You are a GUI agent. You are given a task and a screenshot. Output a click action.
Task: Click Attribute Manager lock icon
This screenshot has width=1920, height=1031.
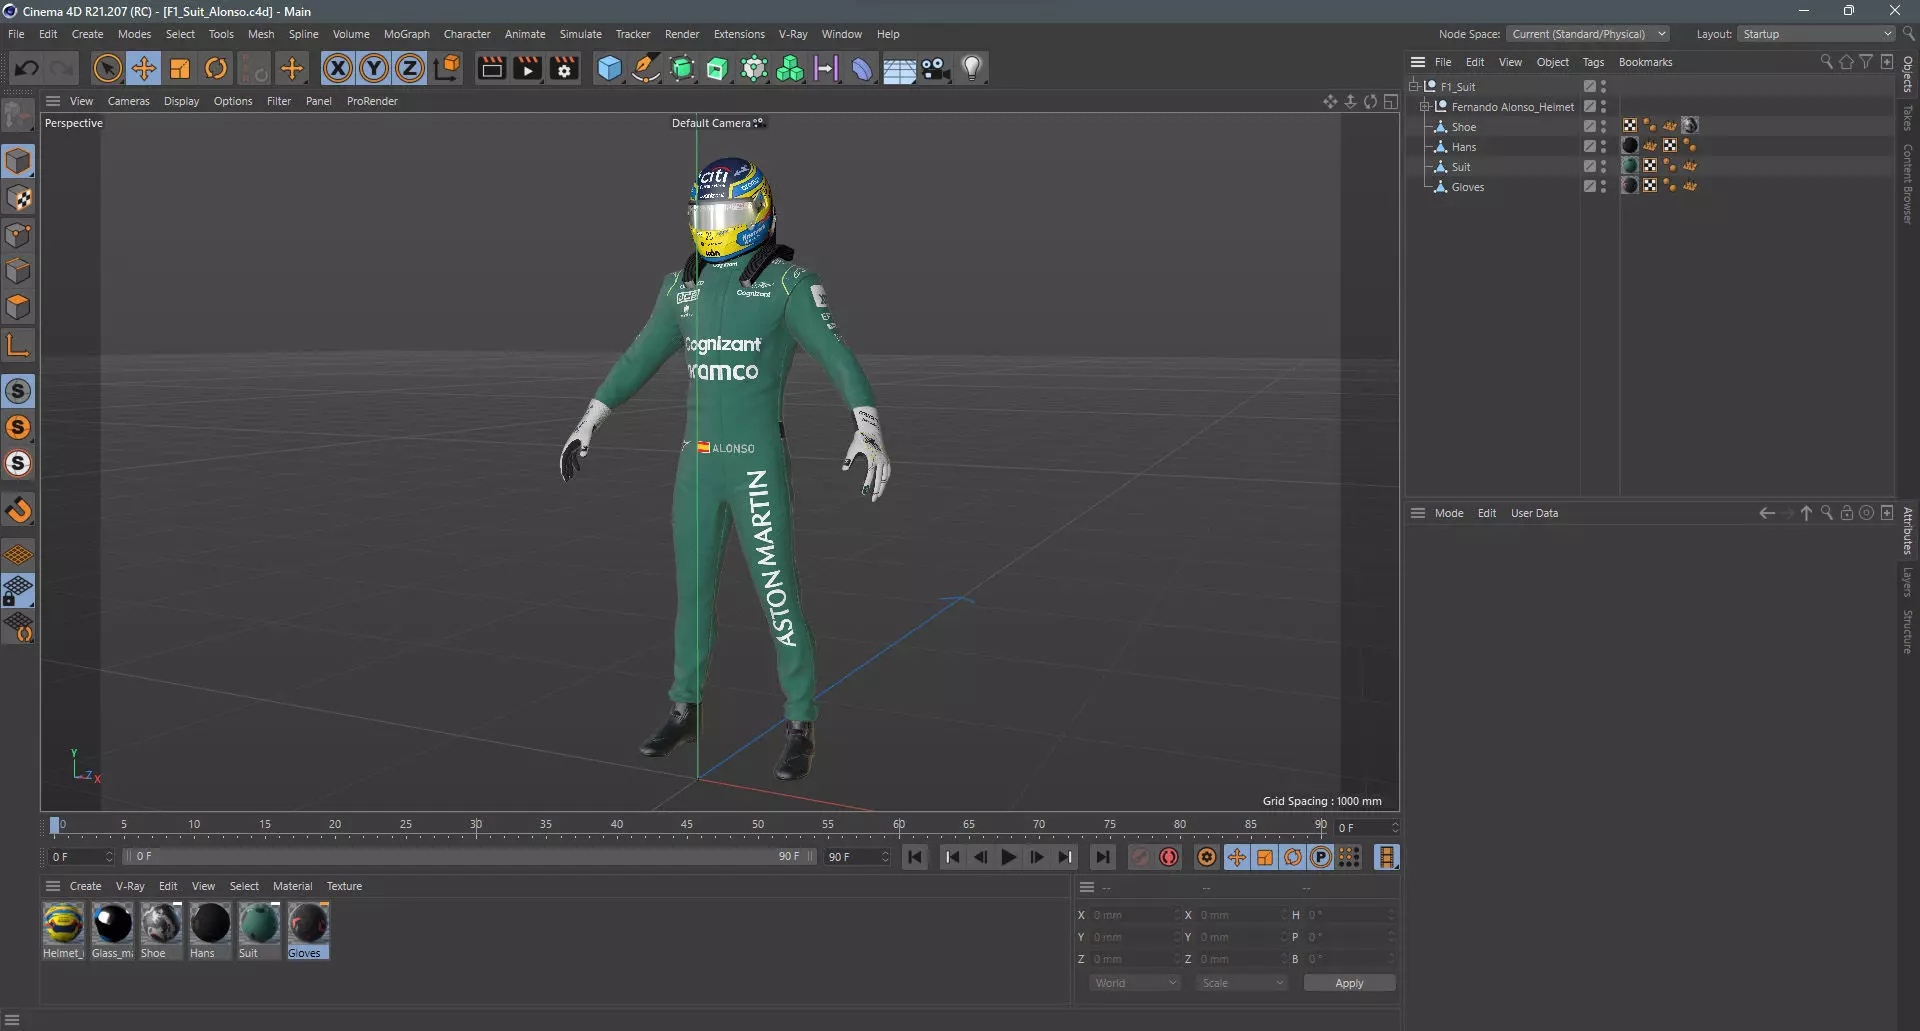point(1847,513)
